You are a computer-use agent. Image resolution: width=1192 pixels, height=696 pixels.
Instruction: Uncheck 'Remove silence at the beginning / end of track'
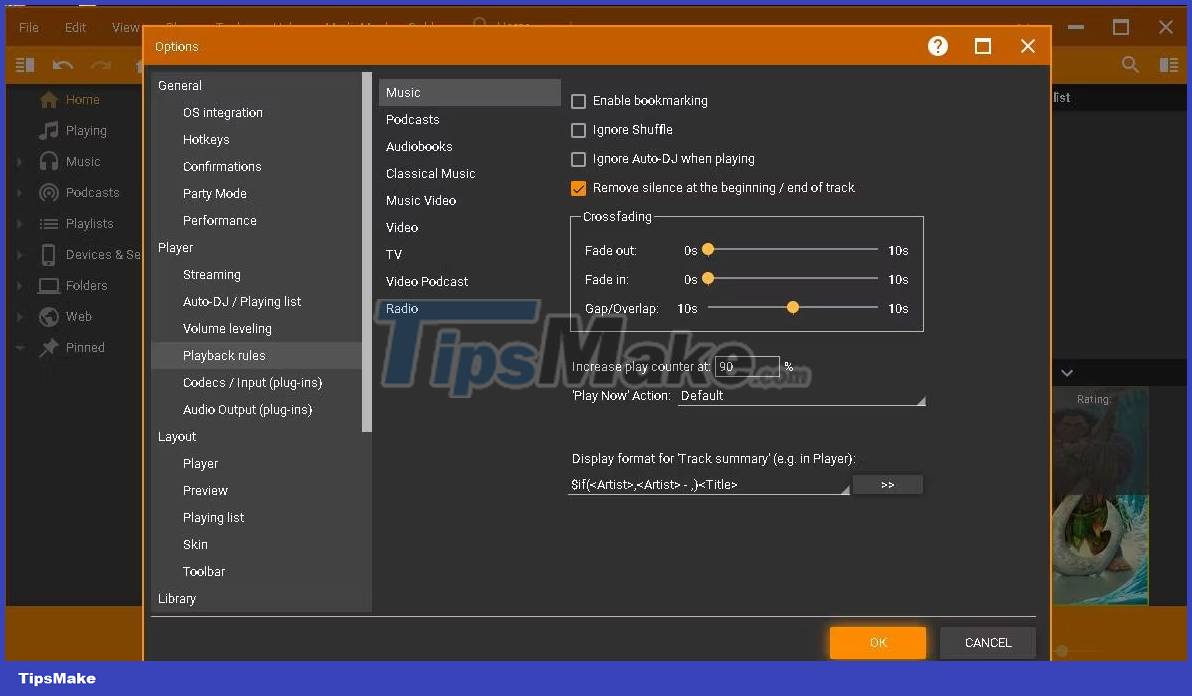(x=578, y=187)
